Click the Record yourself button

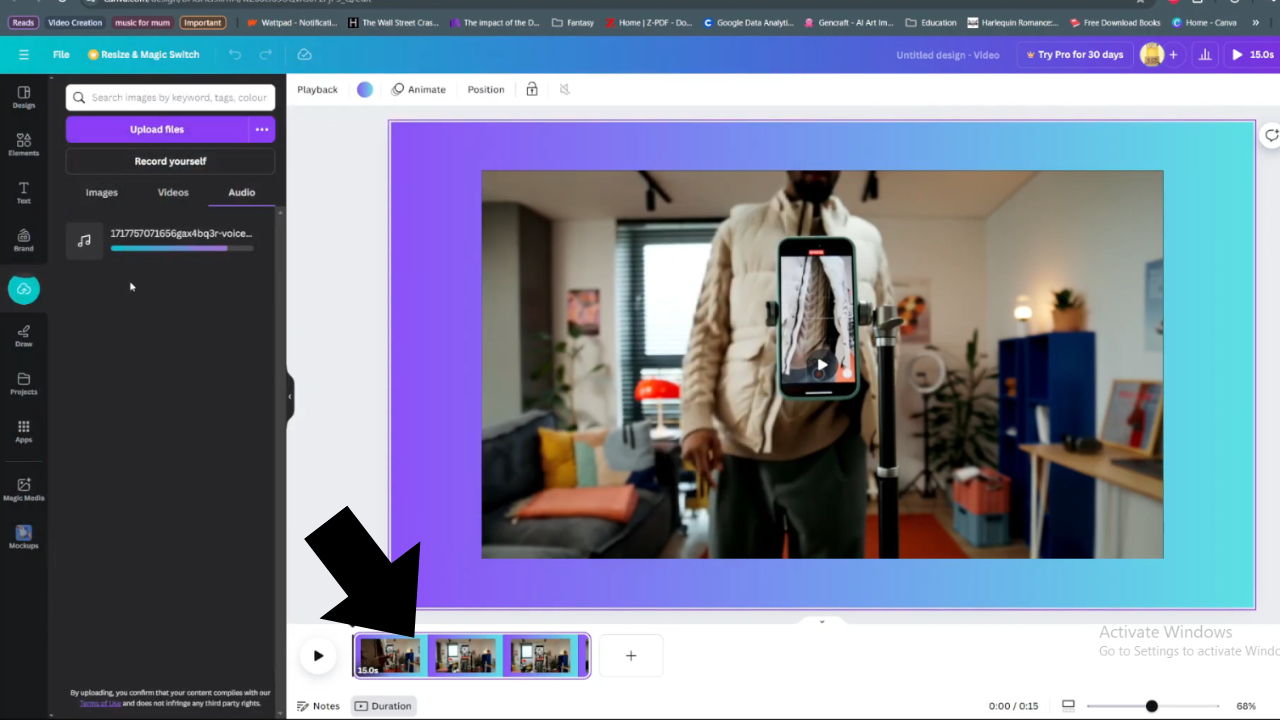(170, 161)
